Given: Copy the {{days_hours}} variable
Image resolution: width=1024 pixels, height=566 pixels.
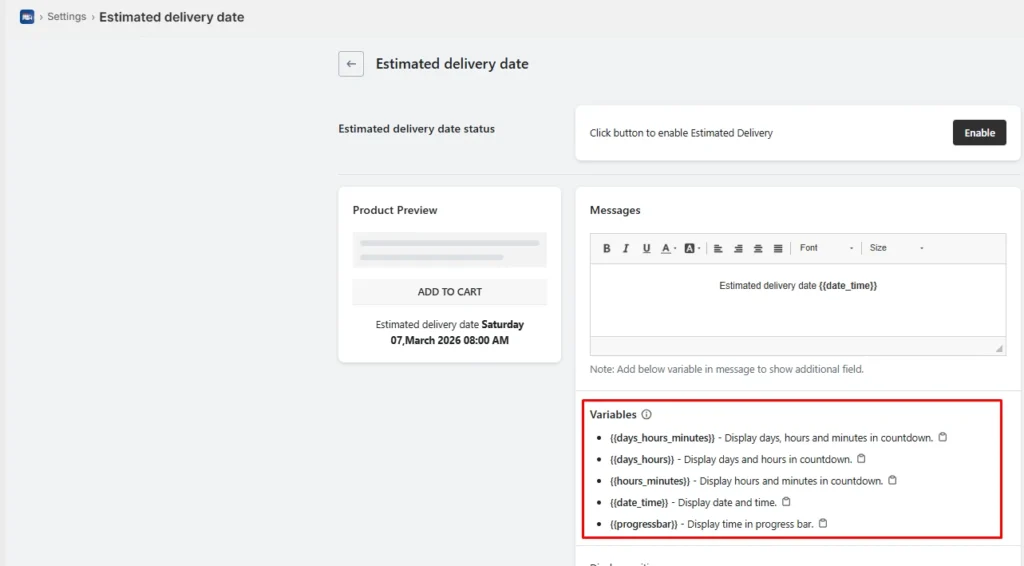Looking at the screenshot, I should pyautogui.click(x=861, y=459).
